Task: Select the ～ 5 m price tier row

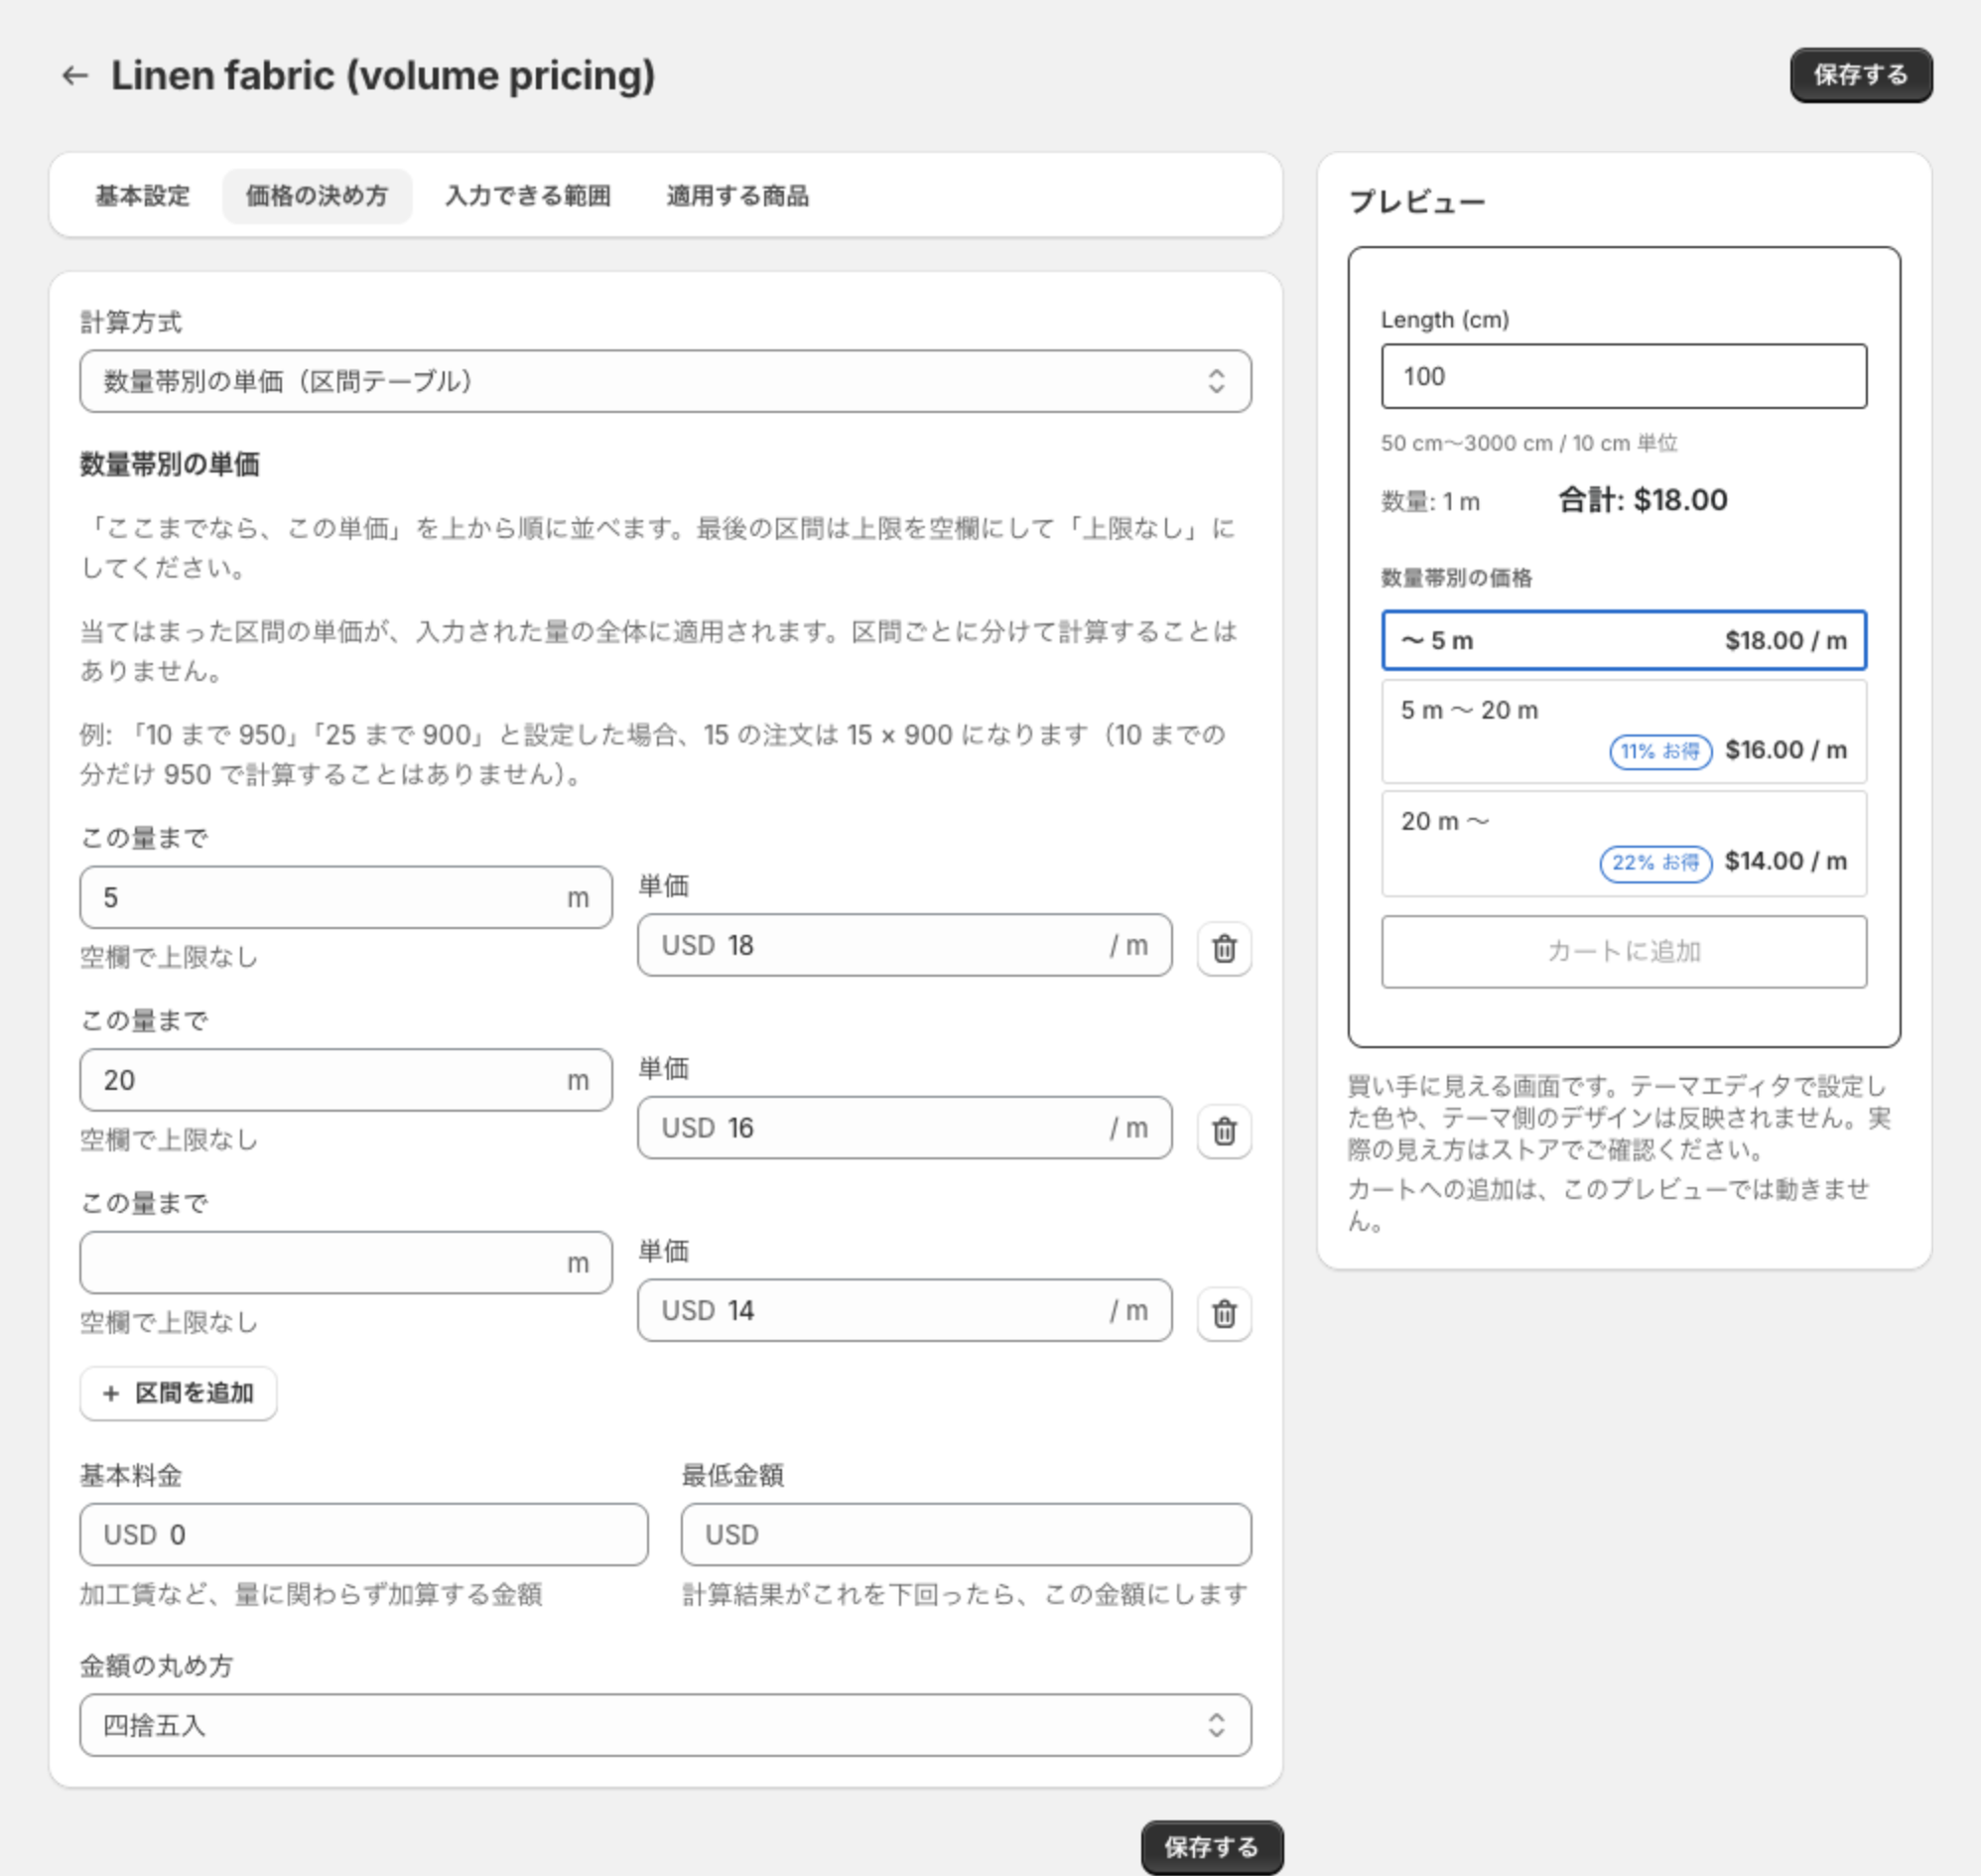Action: [1623, 640]
